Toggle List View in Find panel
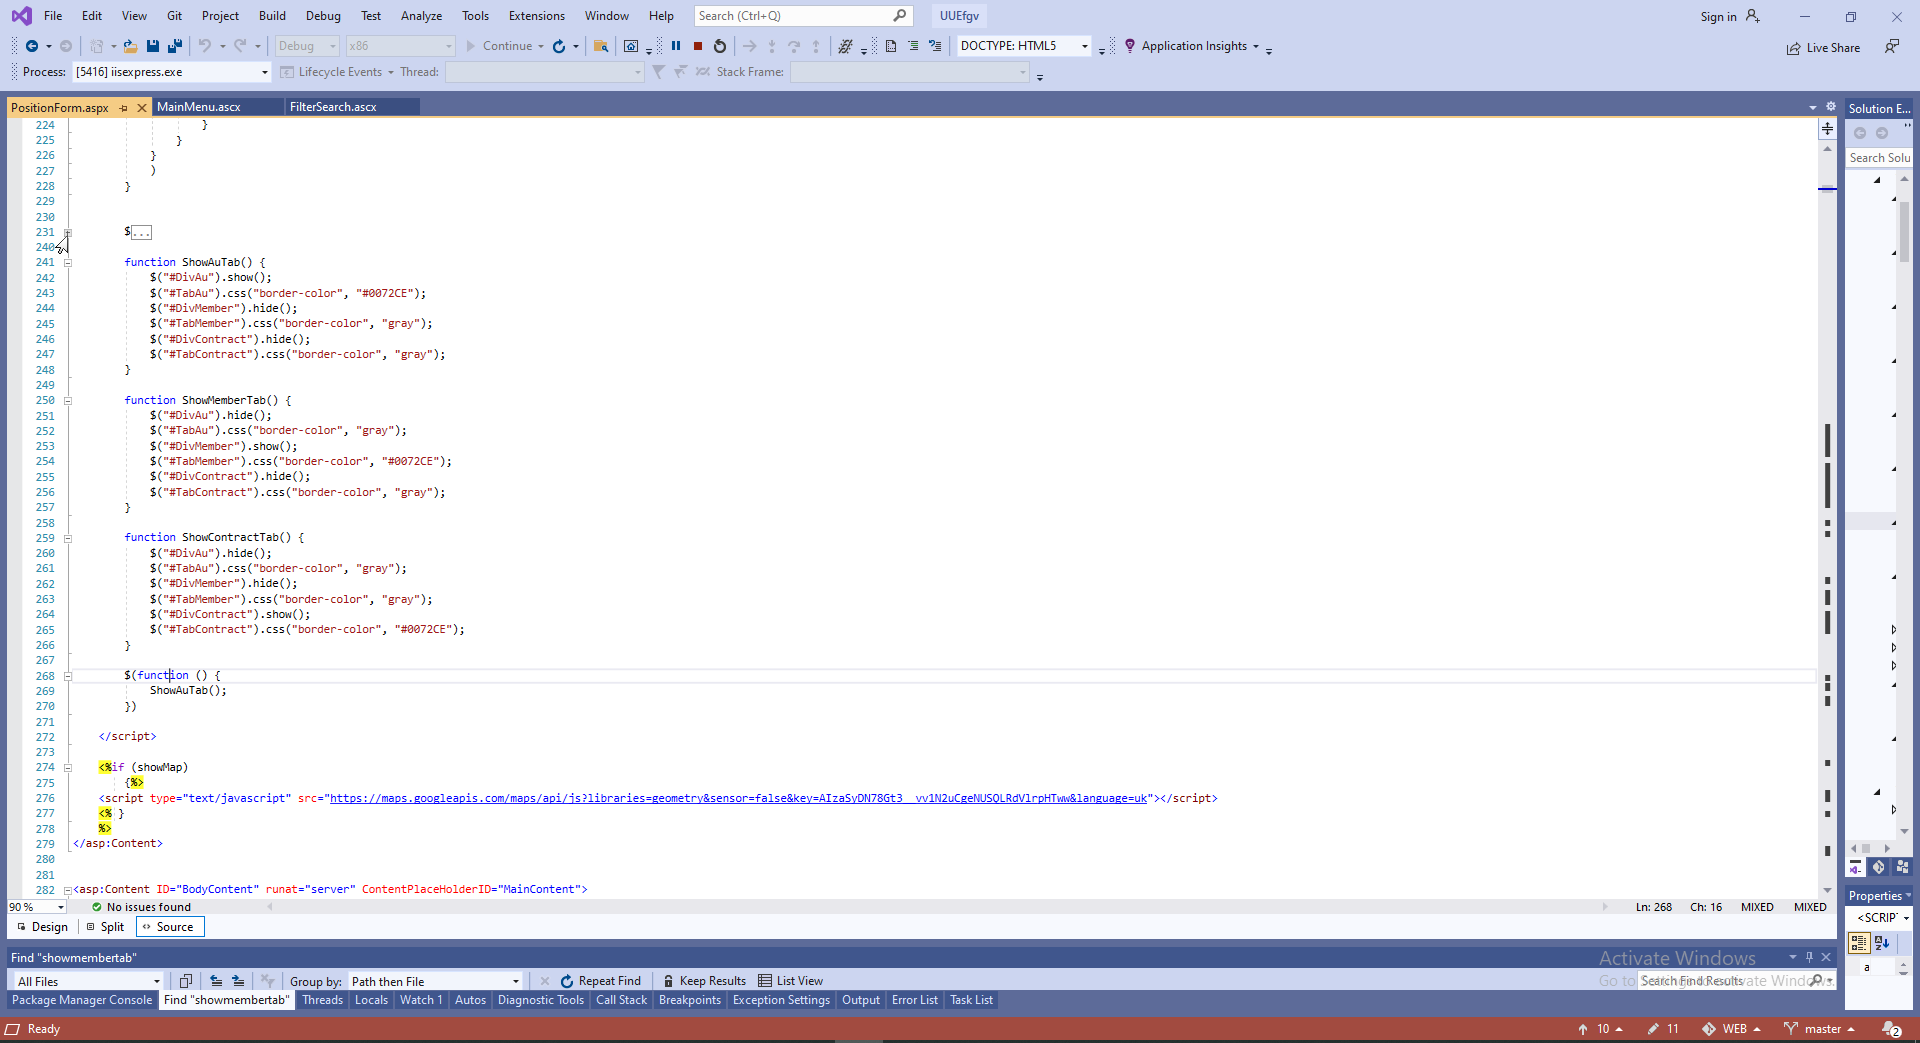Image resolution: width=1920 pixels, height=1043 pixels. tap(791, 981)
